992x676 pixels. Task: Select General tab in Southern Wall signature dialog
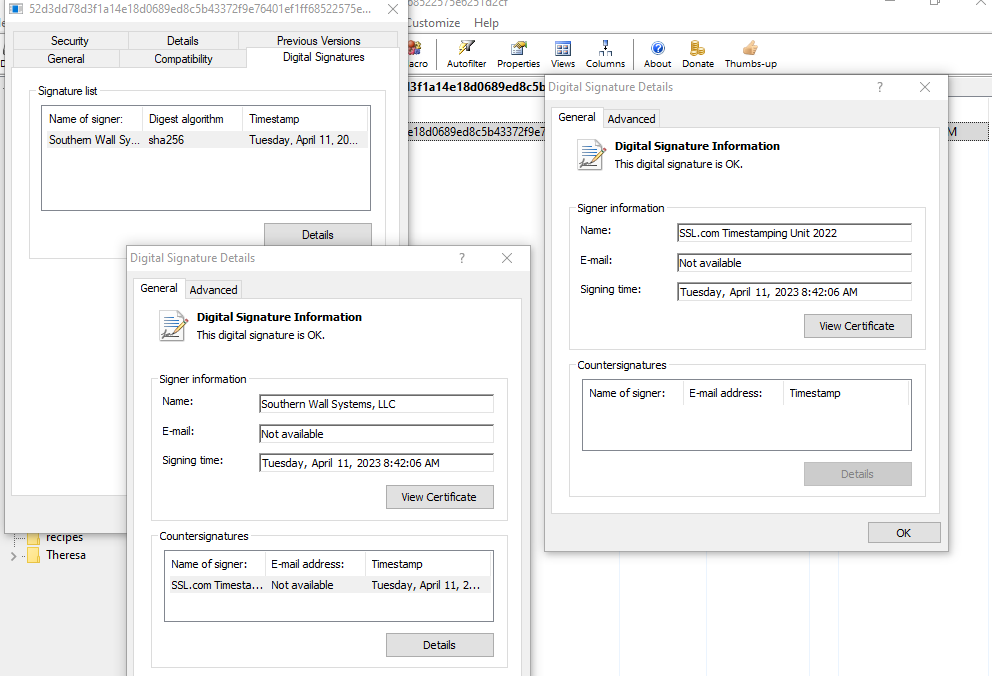click(159, 288)
